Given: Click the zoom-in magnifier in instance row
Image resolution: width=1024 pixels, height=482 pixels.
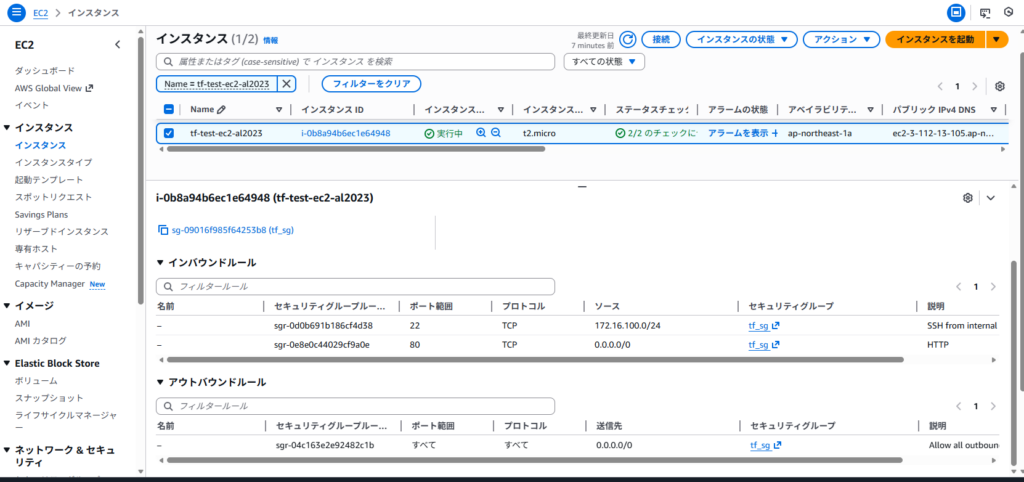Looking at the screenshot, I should (x=481, y=132).
